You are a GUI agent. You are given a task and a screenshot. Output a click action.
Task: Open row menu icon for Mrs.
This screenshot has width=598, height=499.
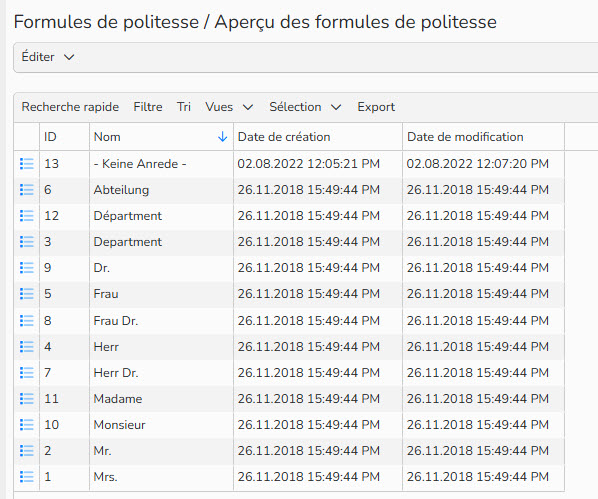pyautogui.click(x=27, y=476)
